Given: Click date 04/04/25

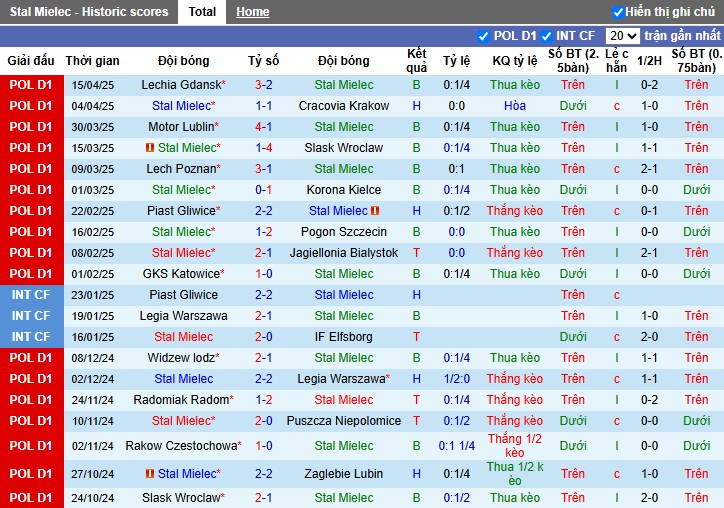Looking at the screenshot, I should point(92,106).
